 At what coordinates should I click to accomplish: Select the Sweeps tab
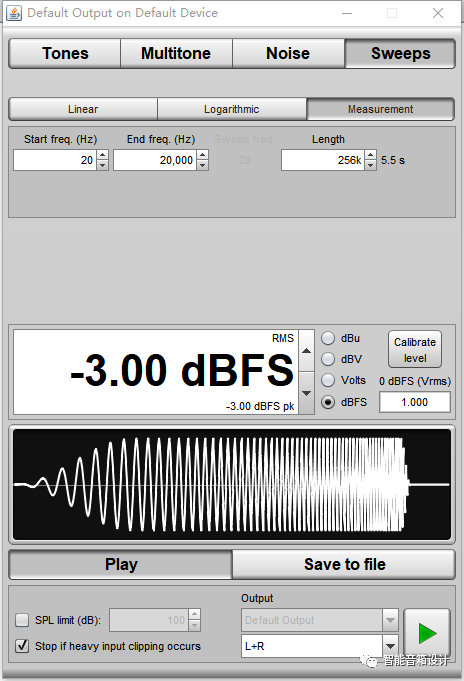[400, 53]
